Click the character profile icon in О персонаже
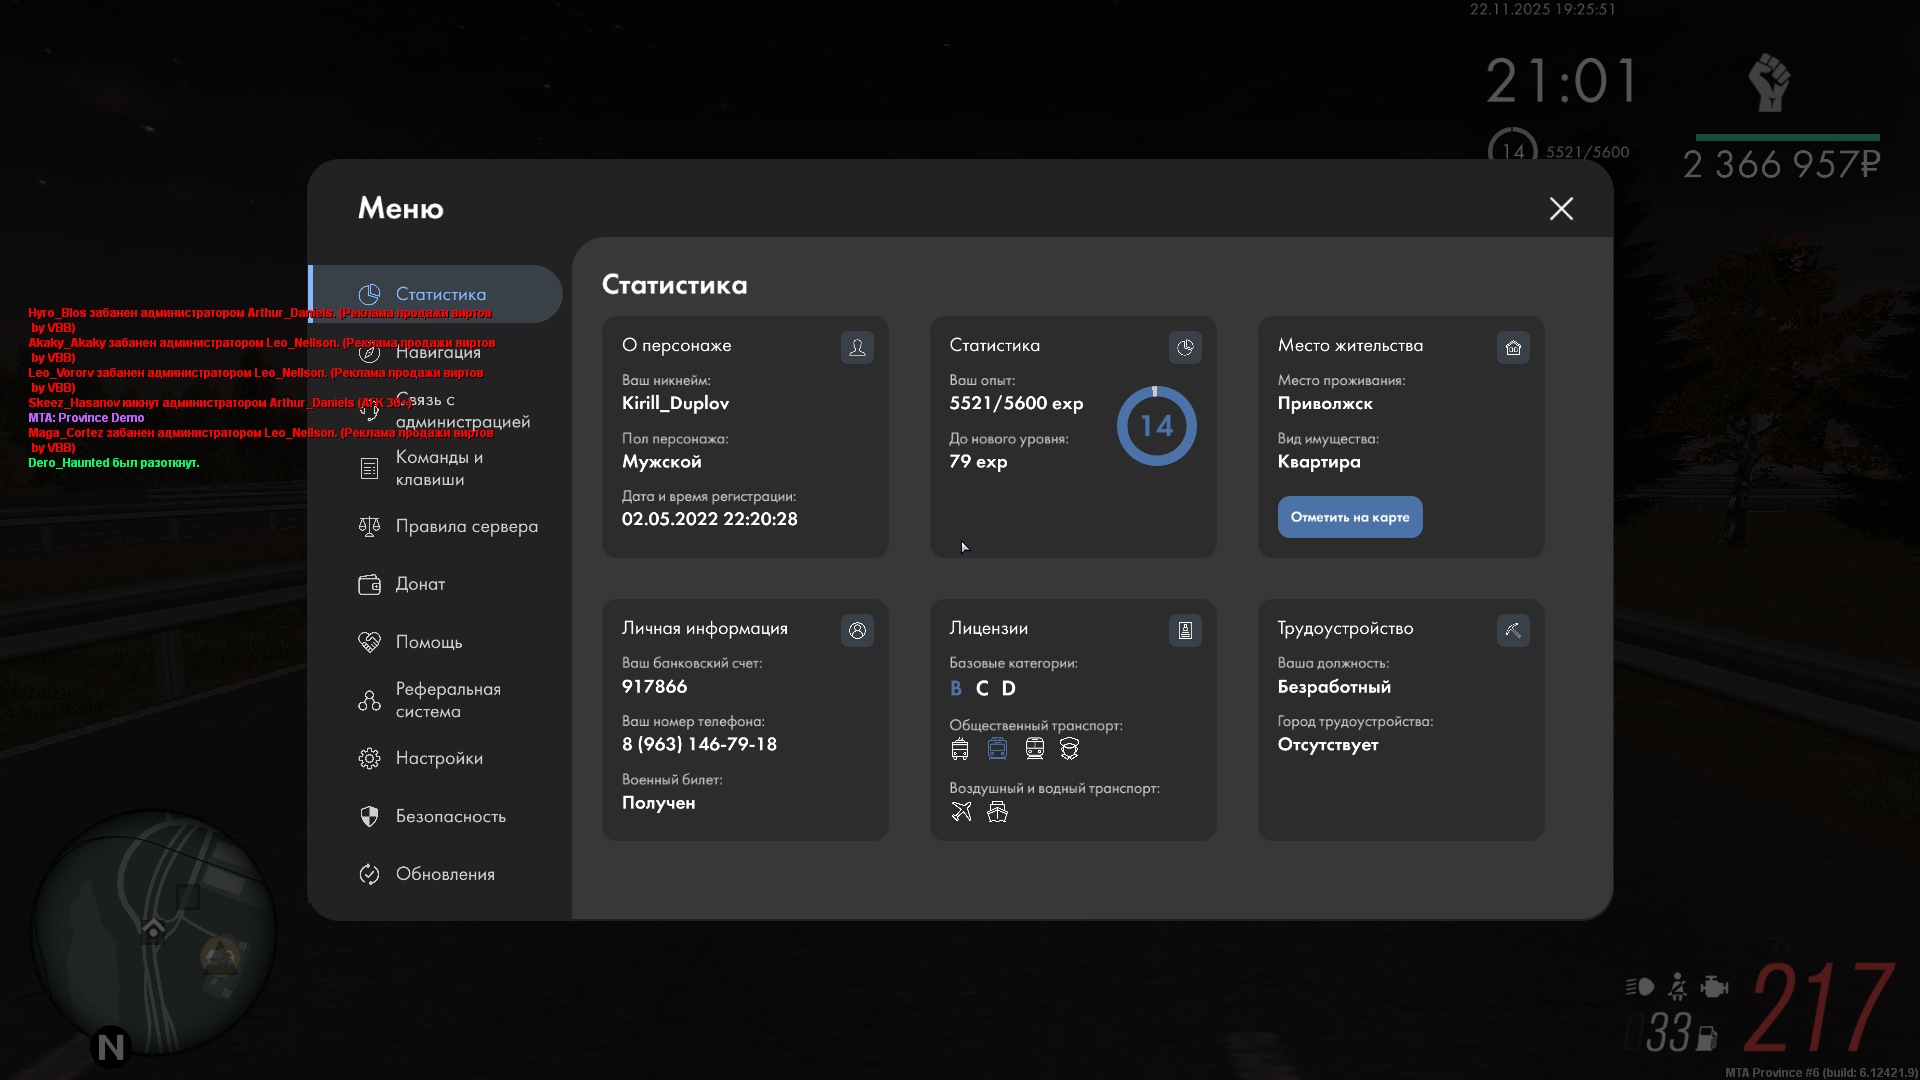 click(x=857, y=347)
